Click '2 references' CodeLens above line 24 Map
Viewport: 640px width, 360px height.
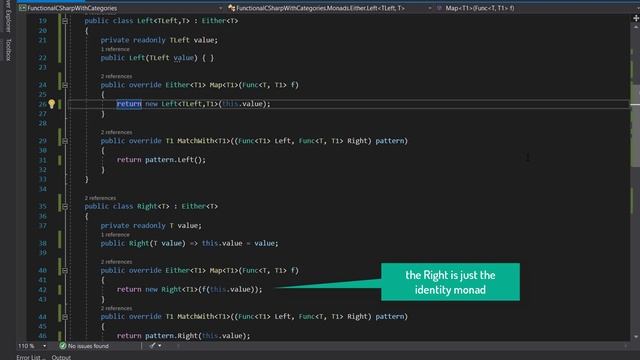click(x=116, y=76)
